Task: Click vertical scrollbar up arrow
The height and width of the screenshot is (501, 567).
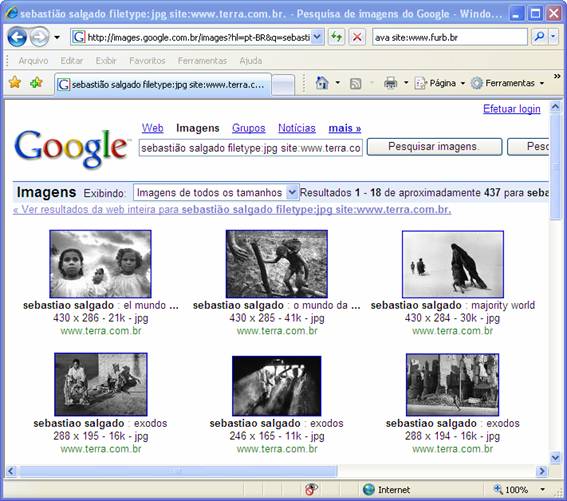Action: pos(555,106)
